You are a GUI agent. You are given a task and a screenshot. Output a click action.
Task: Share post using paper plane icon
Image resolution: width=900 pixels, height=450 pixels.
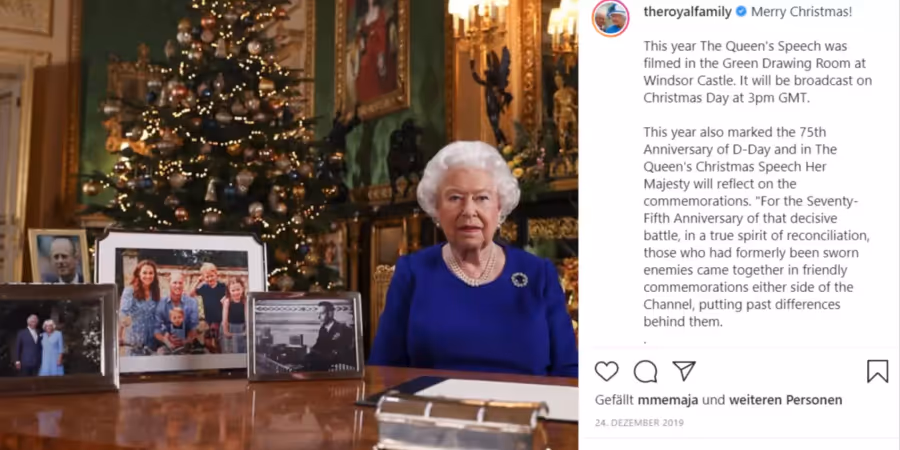click(x=684, y=371)
